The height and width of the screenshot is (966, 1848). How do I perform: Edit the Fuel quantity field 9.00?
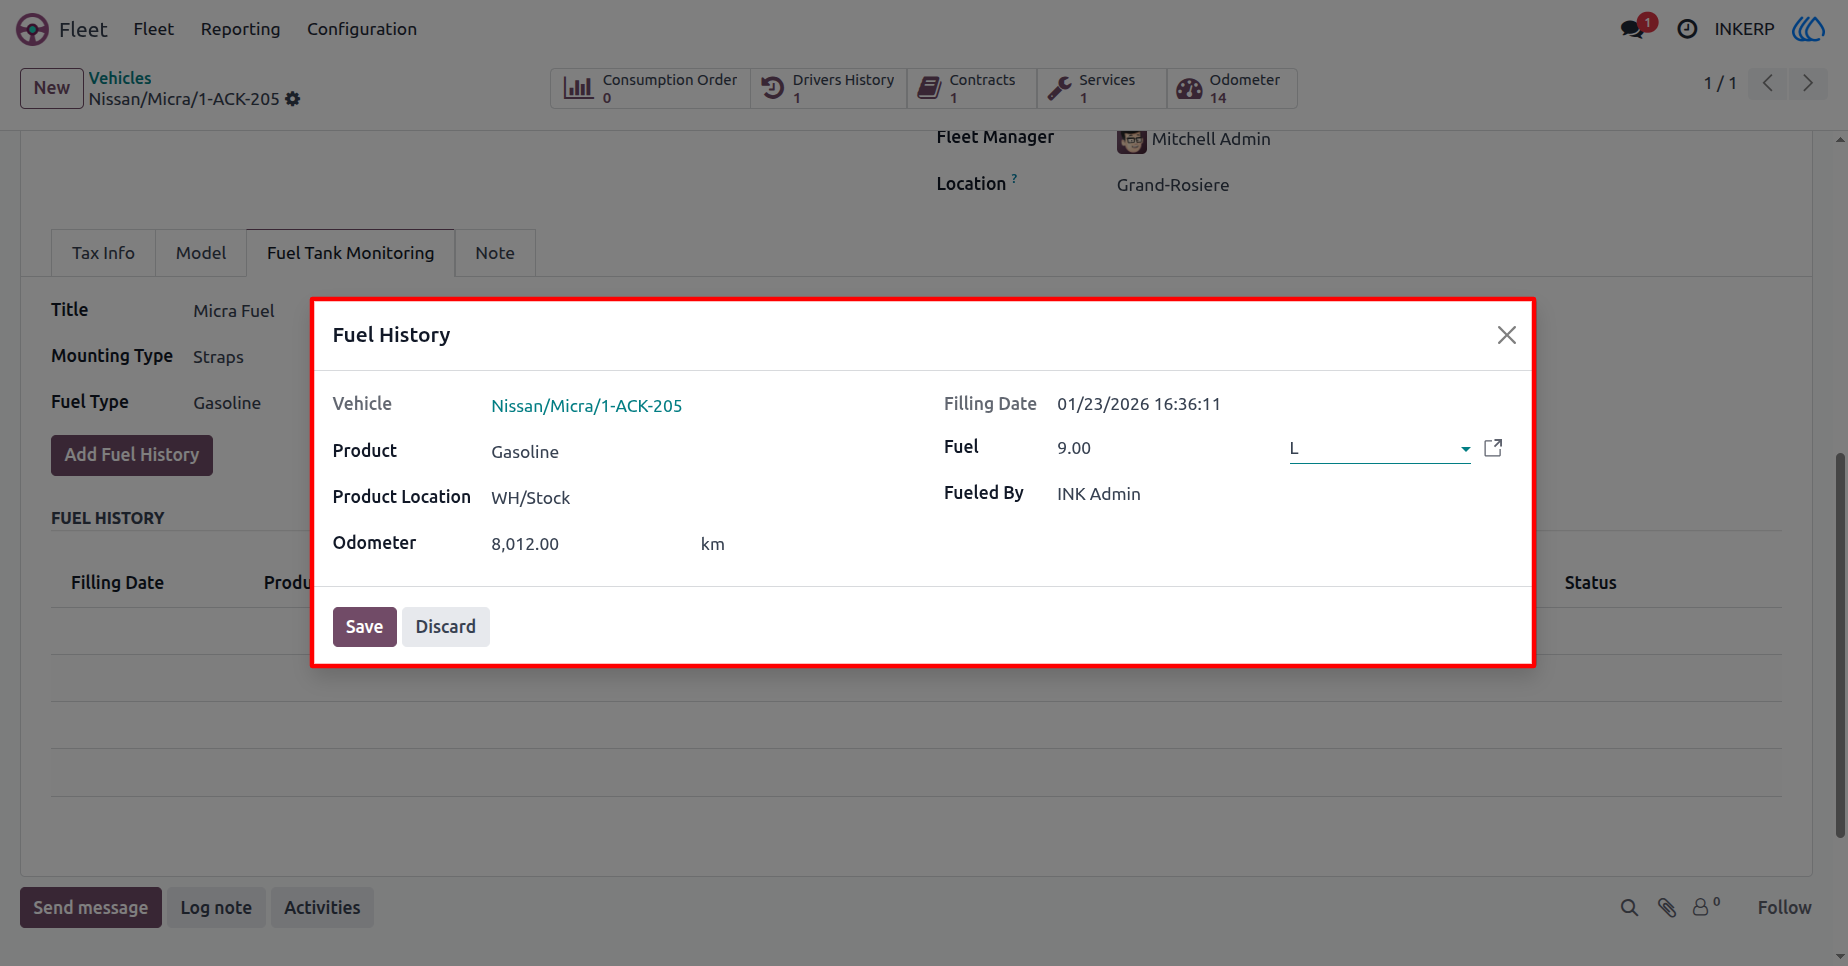click(x=1164, y=448)
